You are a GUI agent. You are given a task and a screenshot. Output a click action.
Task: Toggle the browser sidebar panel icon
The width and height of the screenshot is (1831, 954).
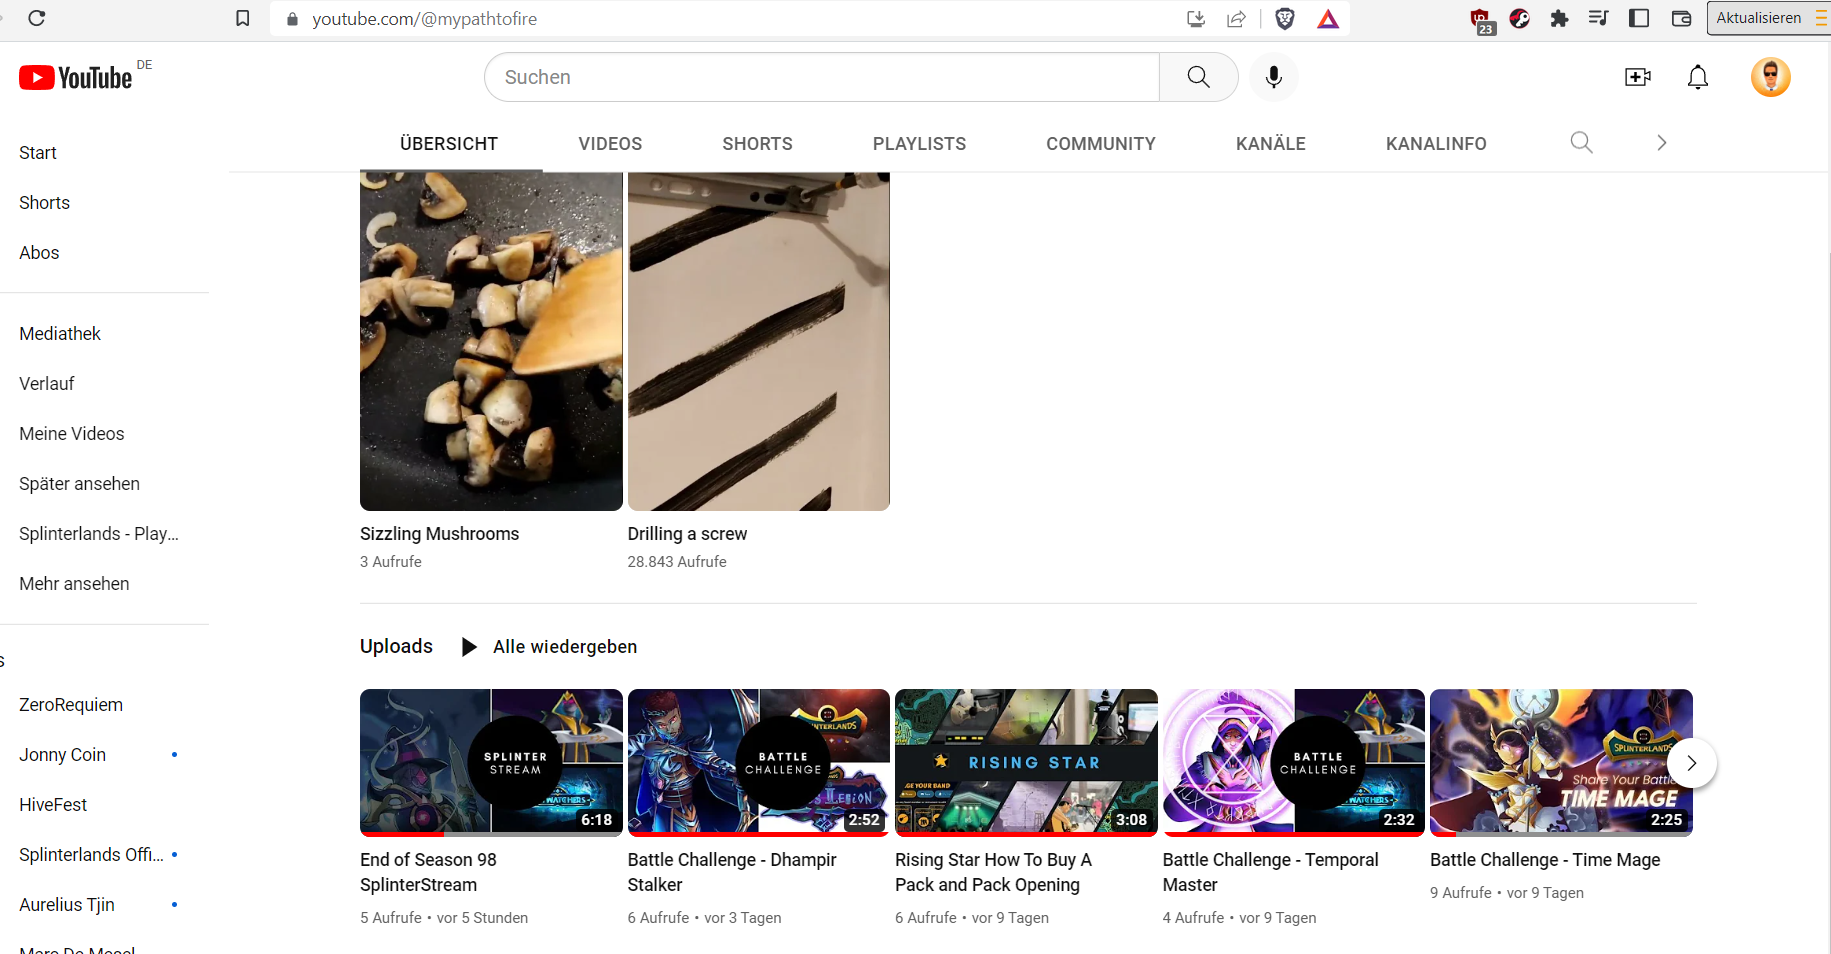(1639, 18)
